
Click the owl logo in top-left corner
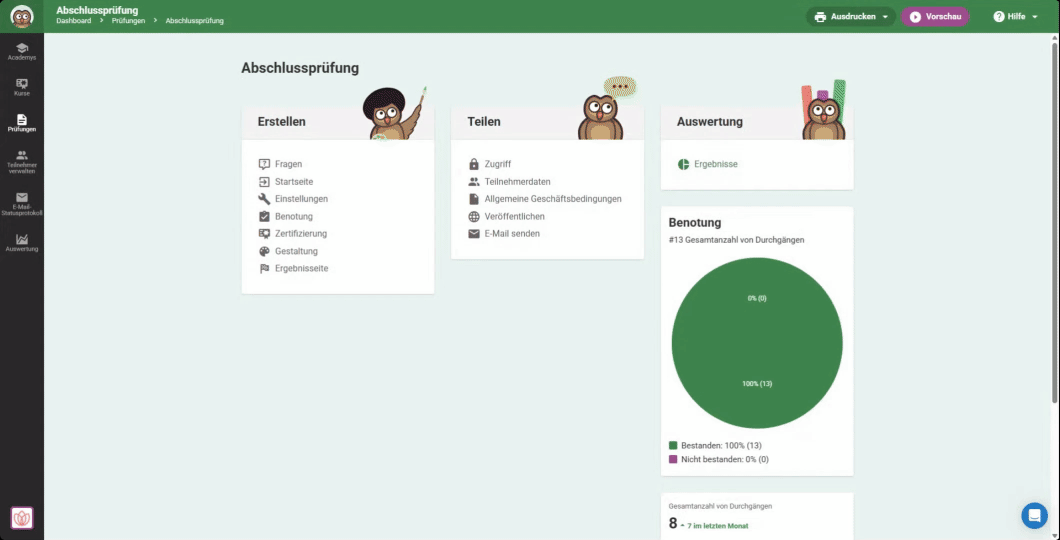pos(22,16)
